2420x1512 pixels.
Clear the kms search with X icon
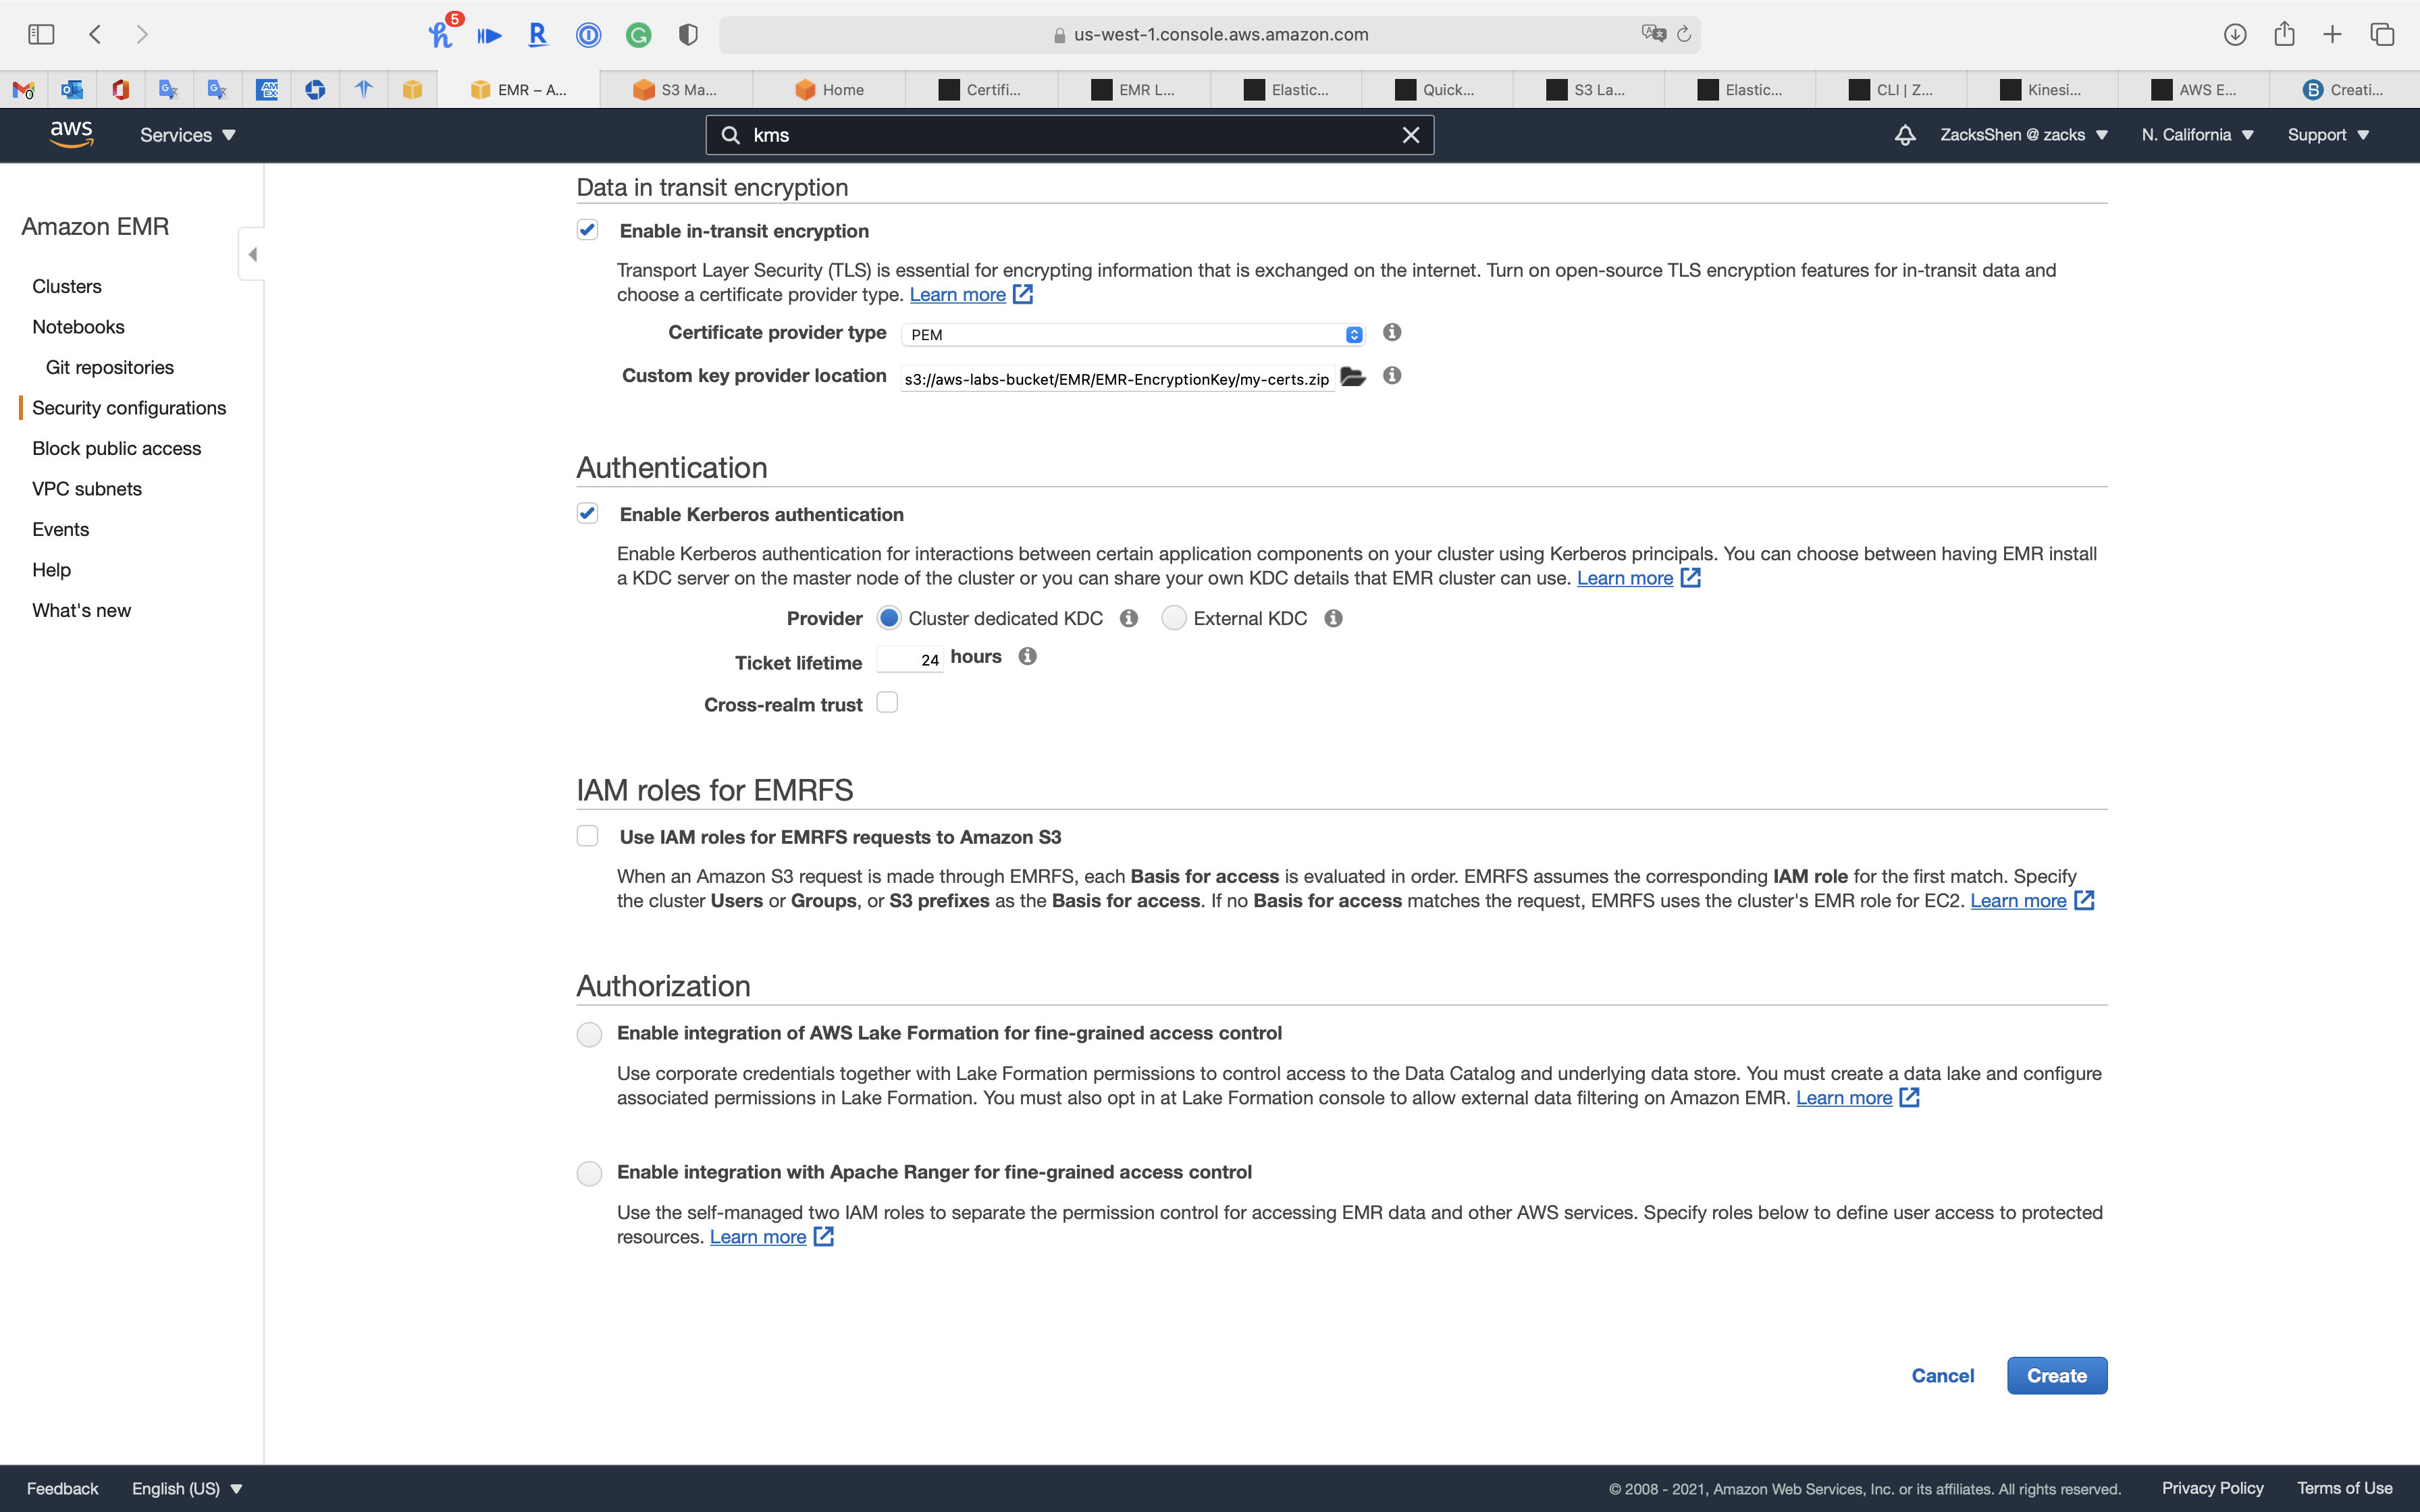pos(1410,135)
